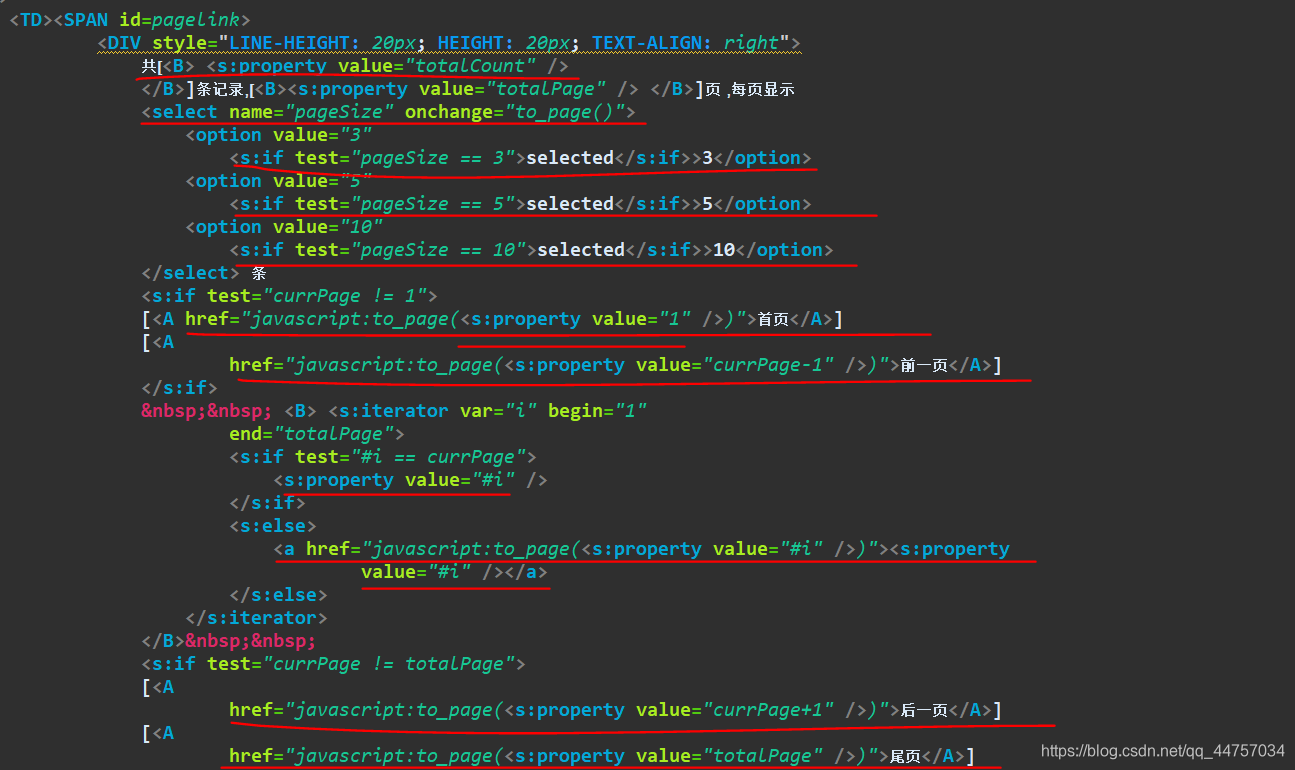Click the SPAN id=pagelink text

pyautogui.click(x=156, y=20)
